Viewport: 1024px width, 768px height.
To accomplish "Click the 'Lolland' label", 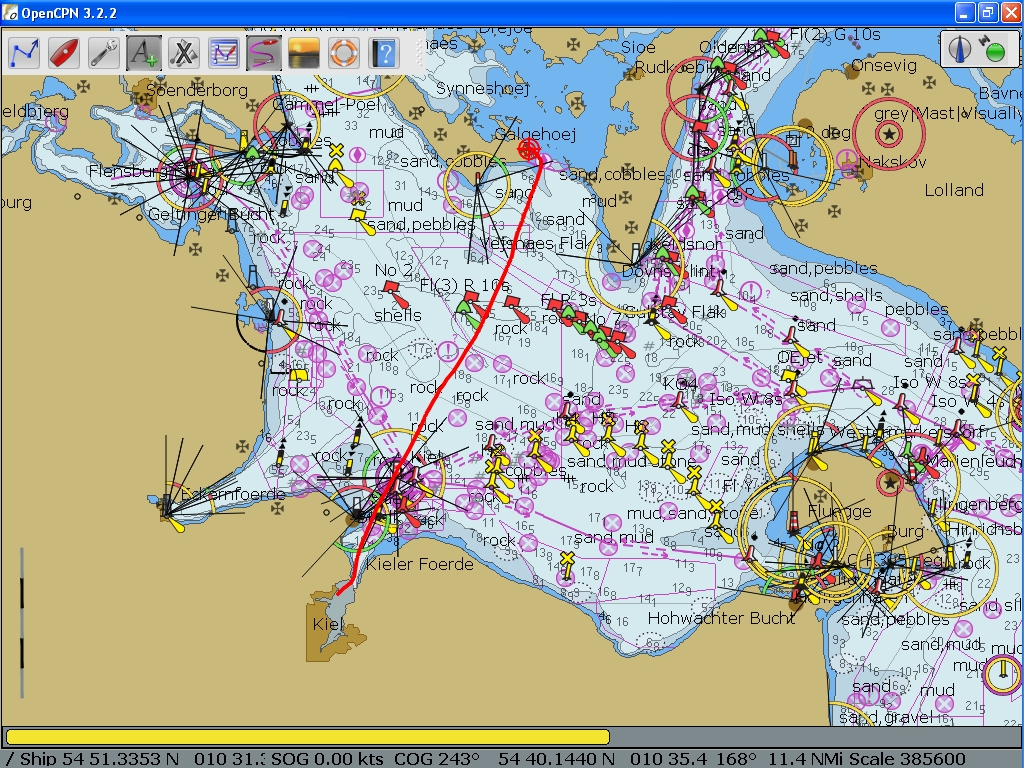I will [954, 190].
